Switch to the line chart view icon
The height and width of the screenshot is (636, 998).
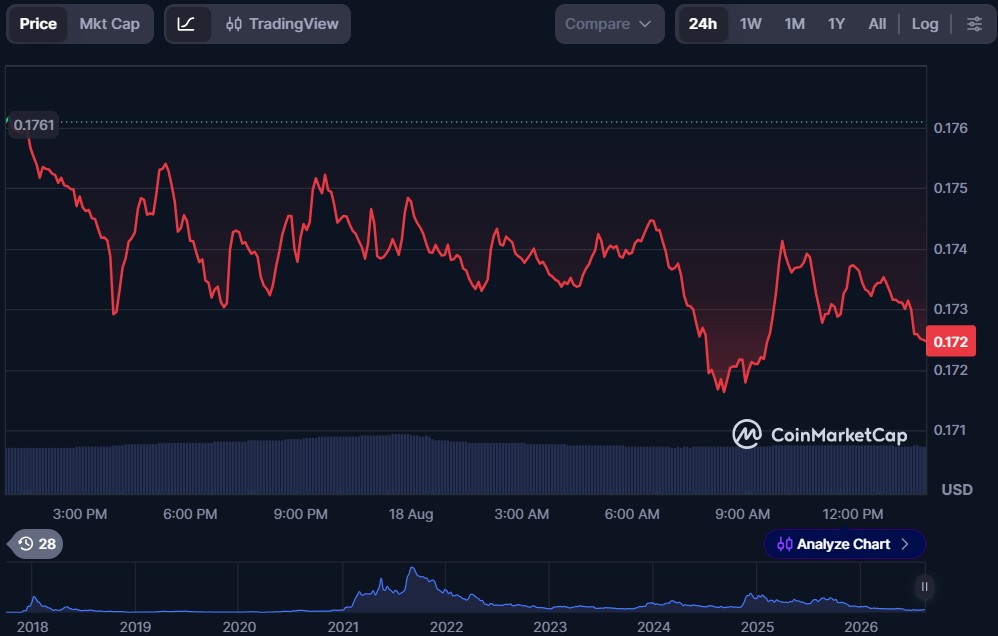[x=186, y=24]
